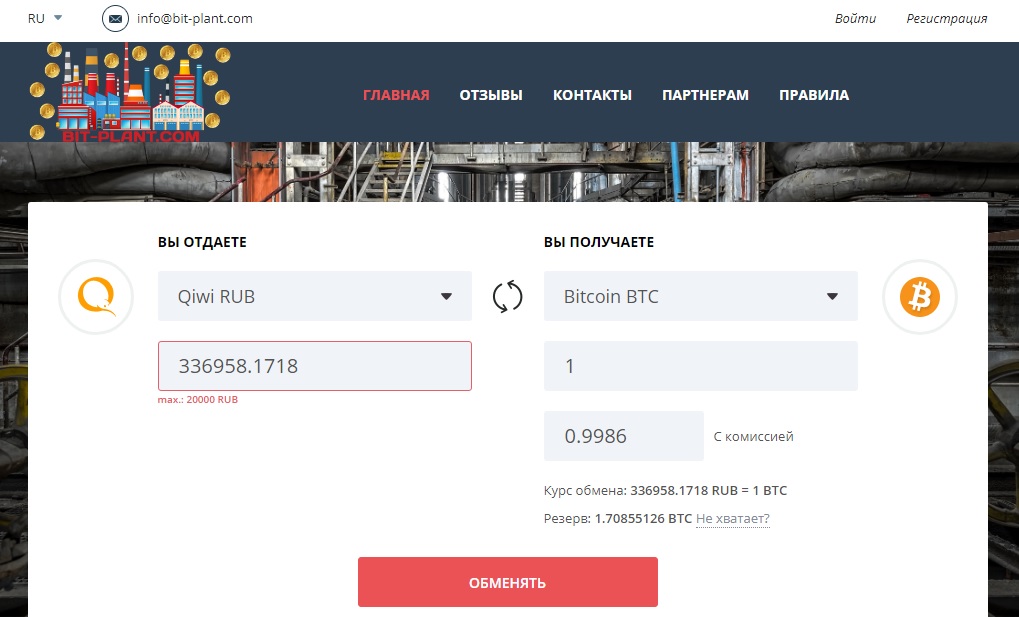Click the orange Bitcoin coin icon

920,297
